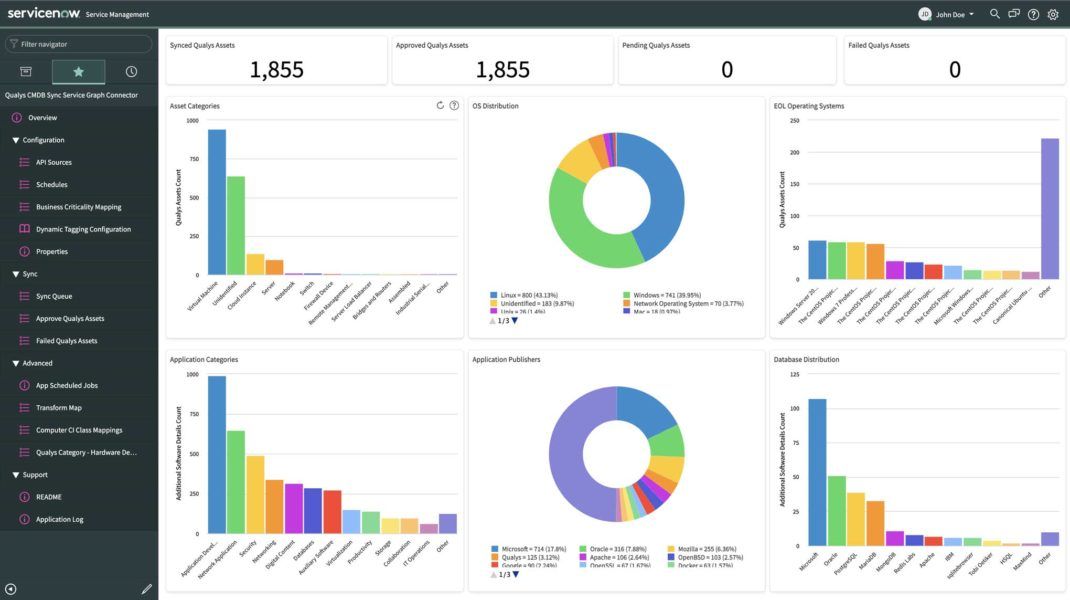Switch to the Favorites star tab
Screen dimensions: 1070x600
78,72
